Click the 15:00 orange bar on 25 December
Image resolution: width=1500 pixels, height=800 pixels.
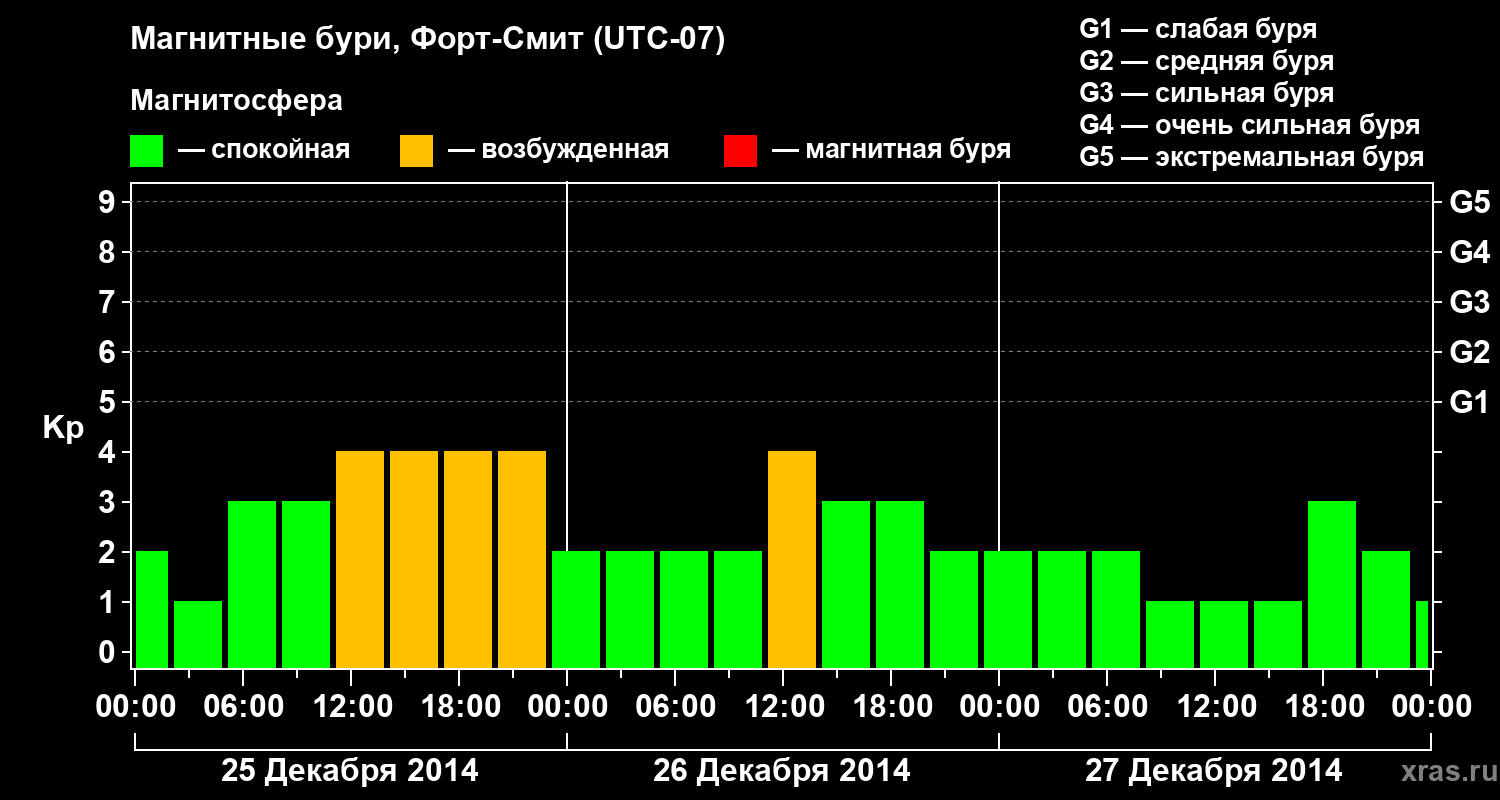tap(414, 559)
